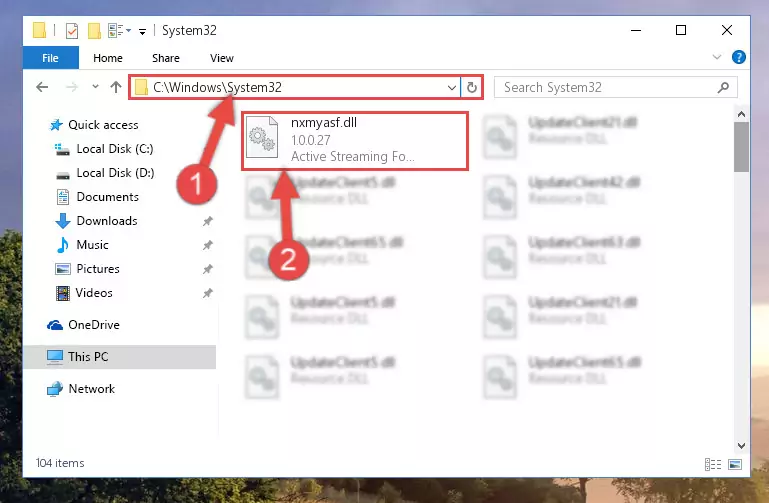This screenshot has width=769, height=503.
Task: Click the Search System32 field
Action: tap(615, 87)
